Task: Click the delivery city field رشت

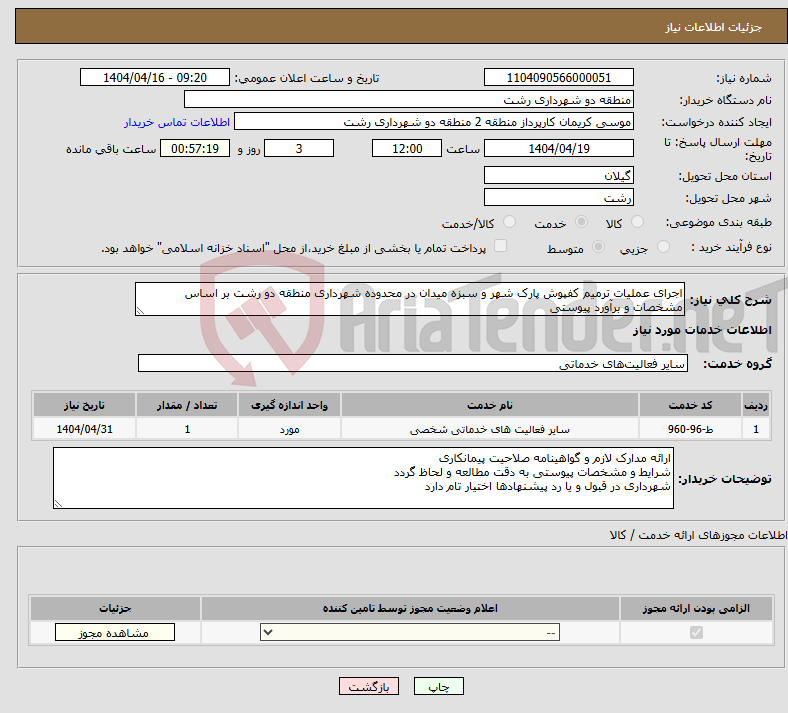Action: [x=559, y=197]
